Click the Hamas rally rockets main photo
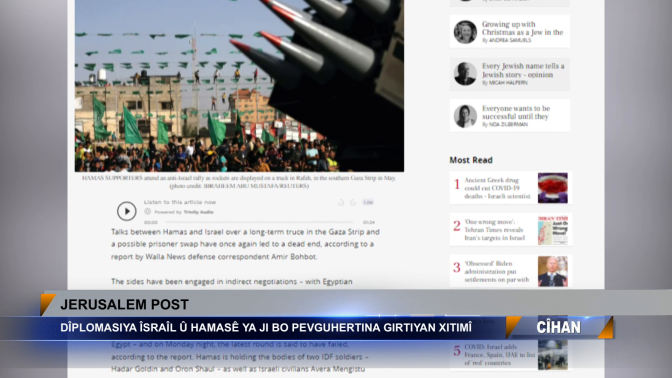This screenshot has width=672, height=378. (239, 86)
